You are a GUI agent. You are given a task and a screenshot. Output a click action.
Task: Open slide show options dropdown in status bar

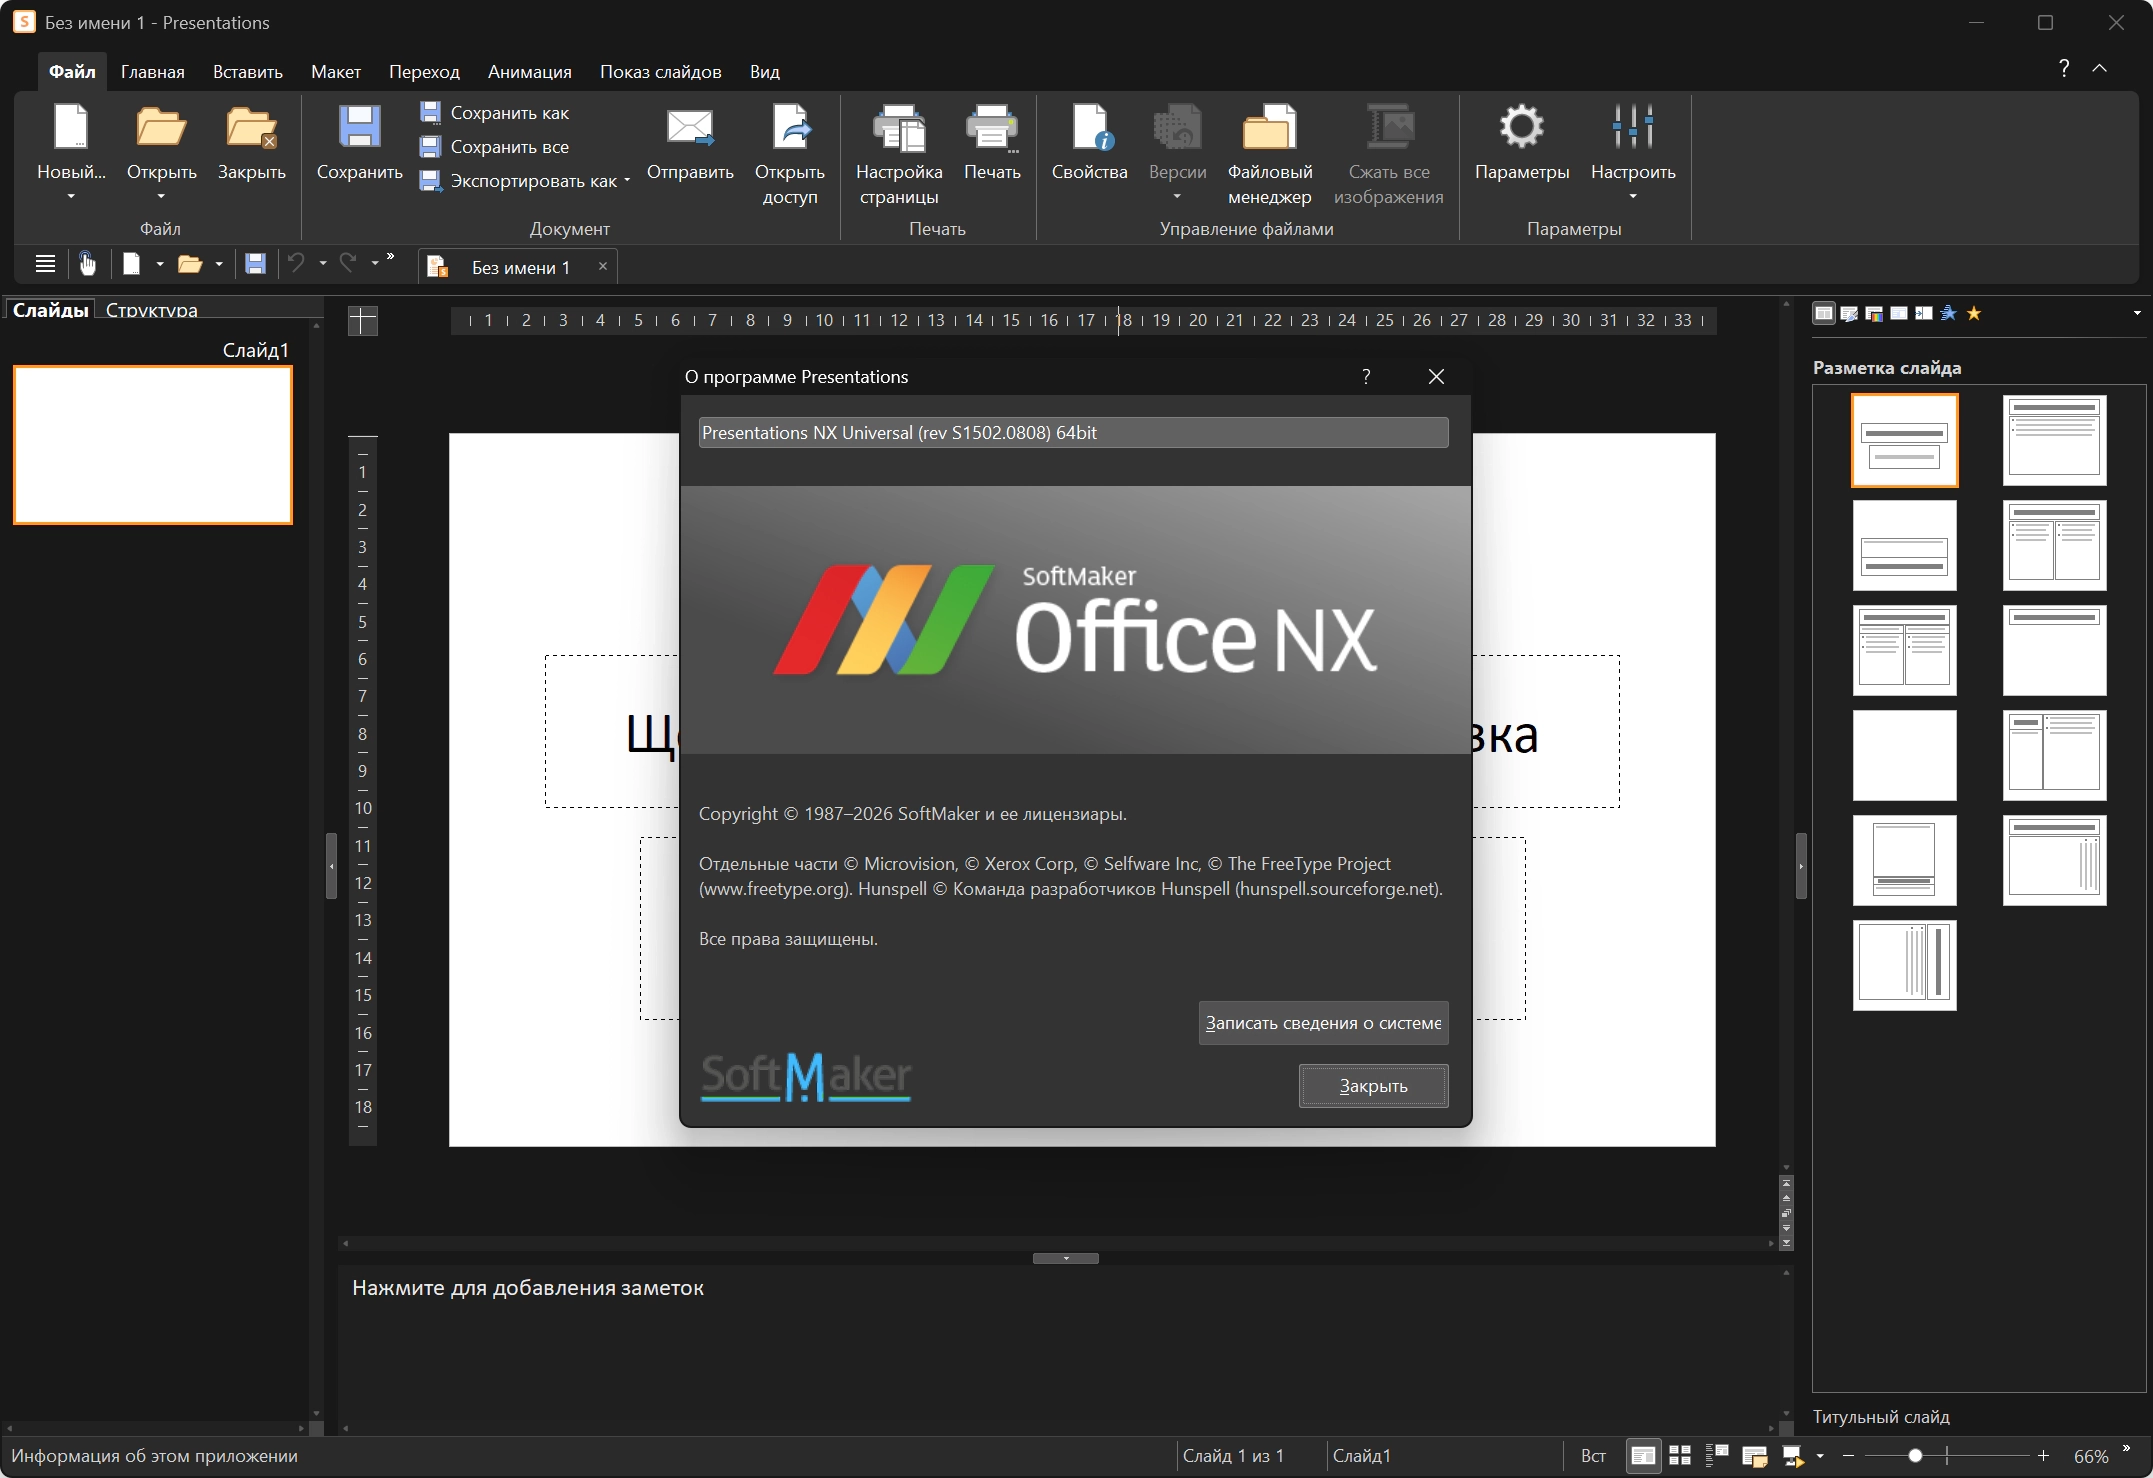(x=1820, y=1457)
